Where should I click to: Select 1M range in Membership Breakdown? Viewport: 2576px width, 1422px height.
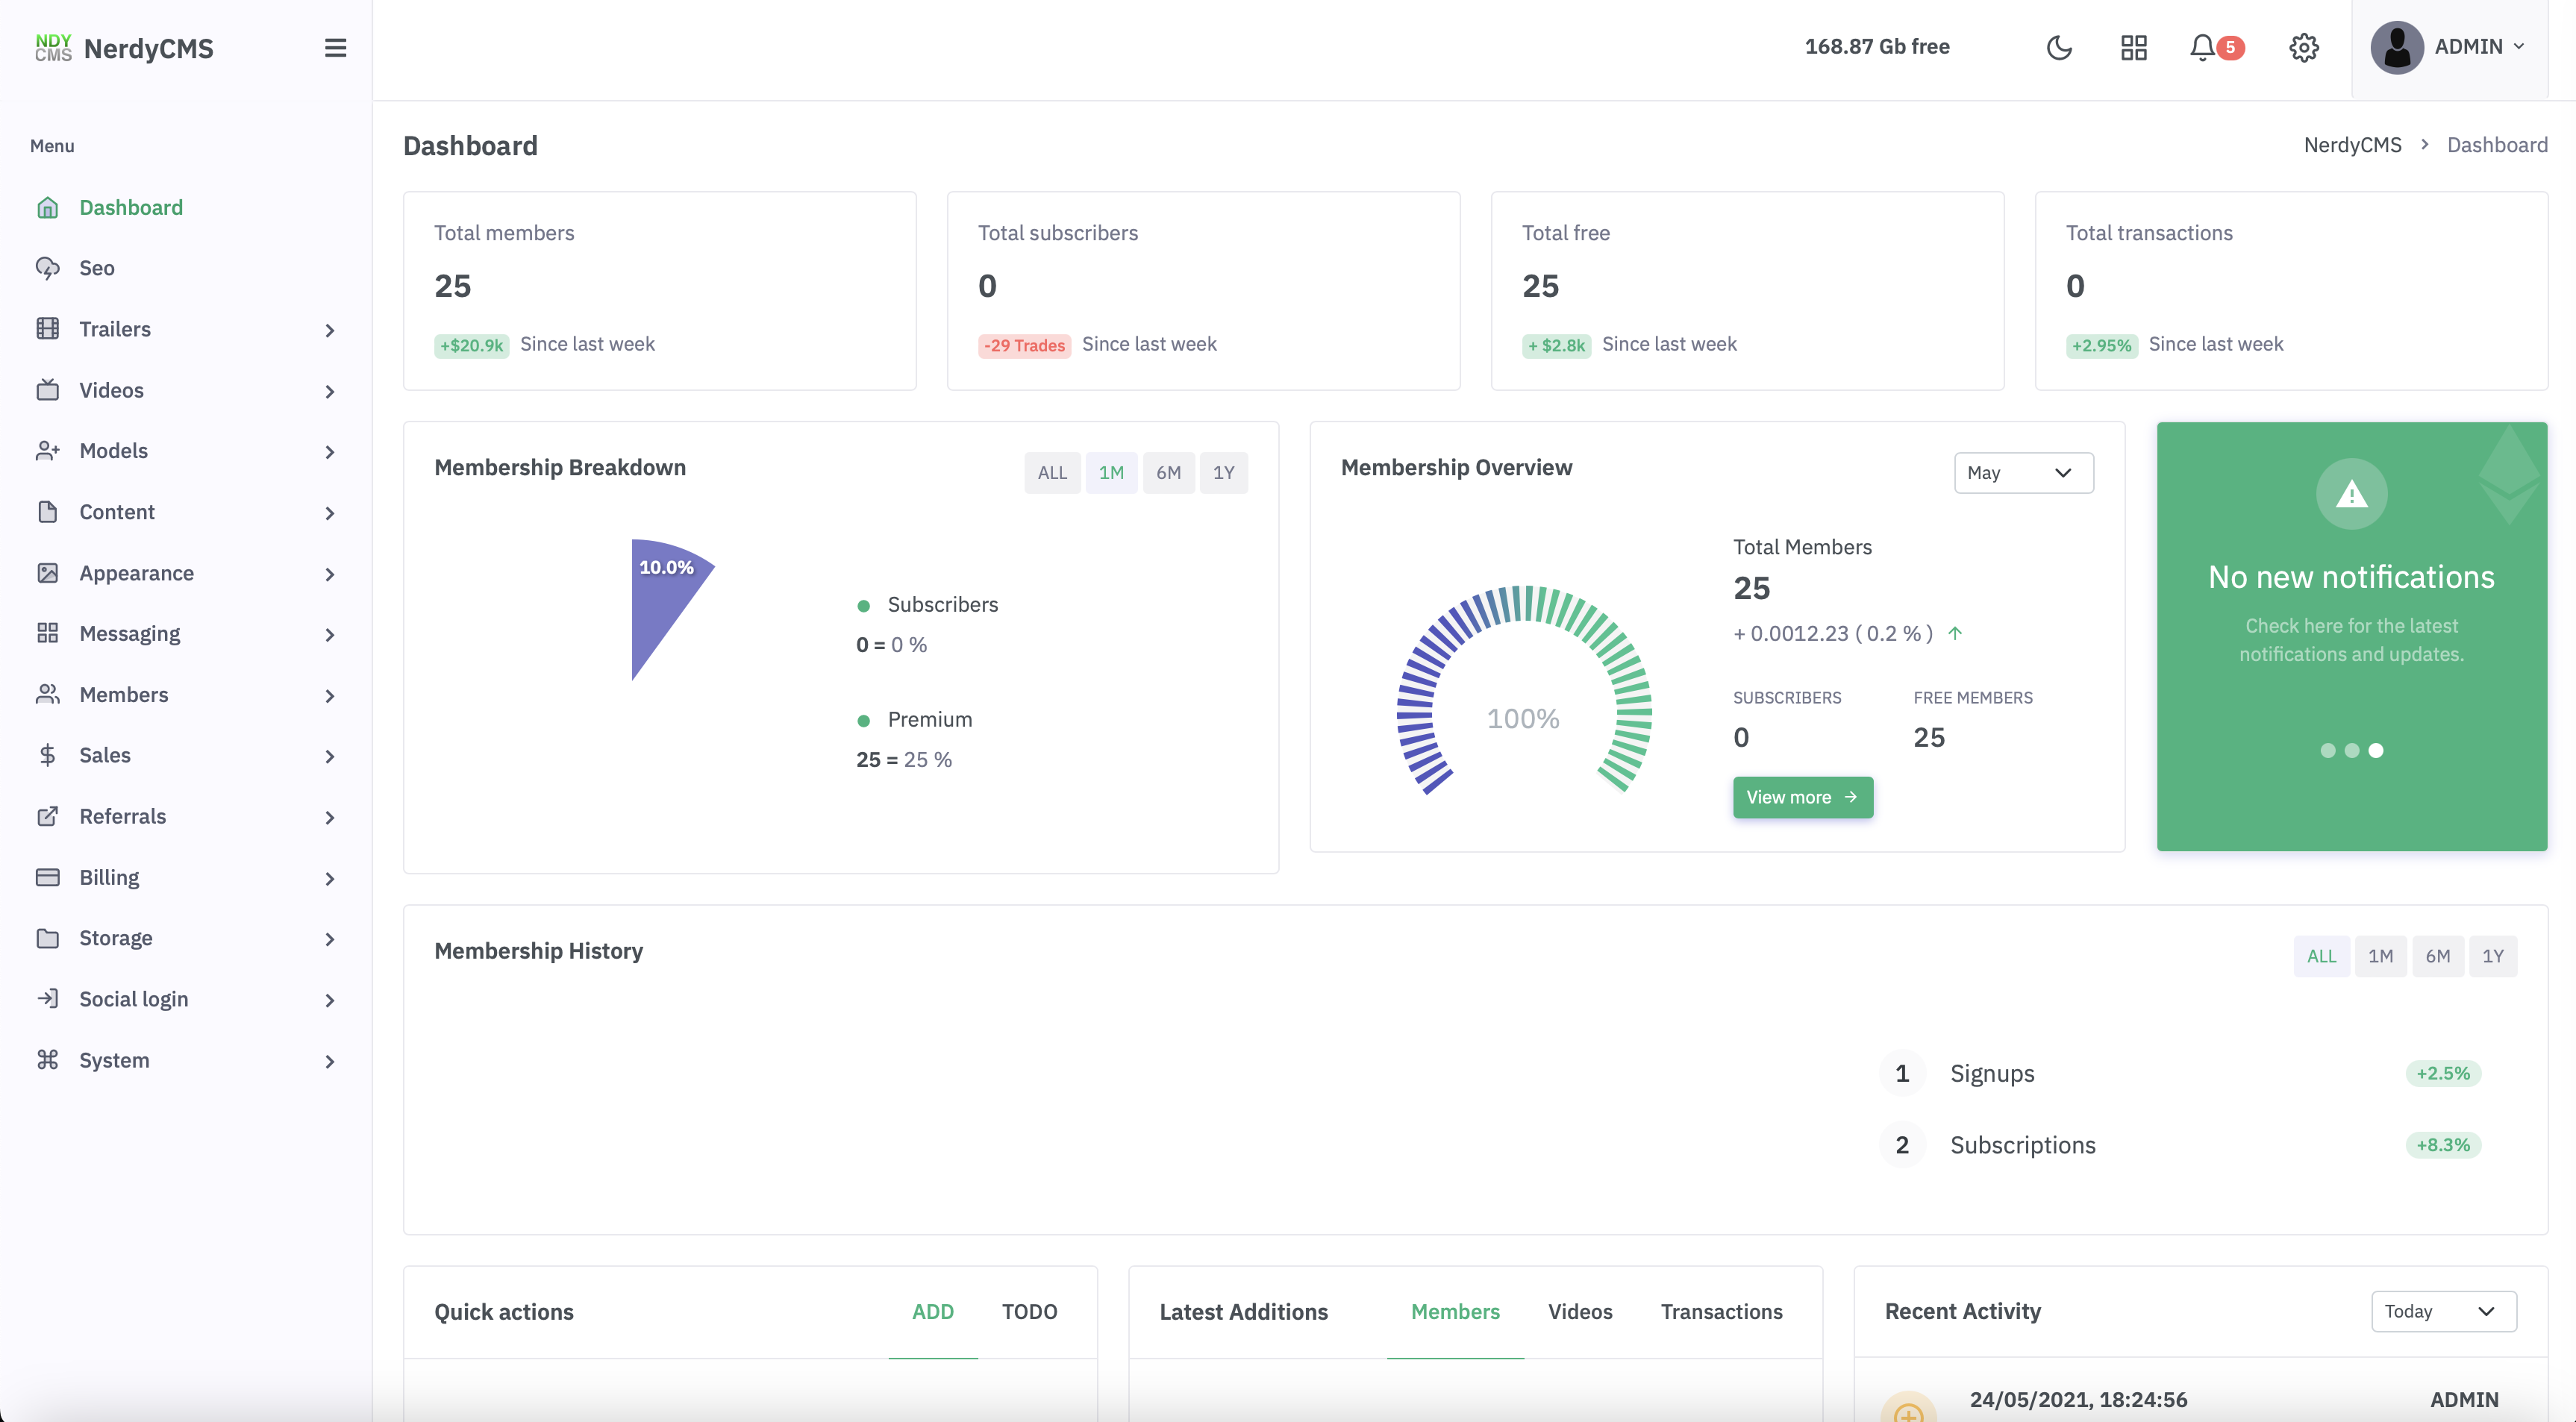(x=1111, y=473)
